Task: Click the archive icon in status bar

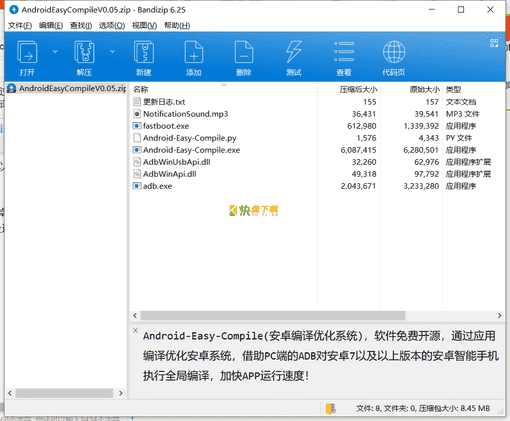Action: click(x=331, y=408)
